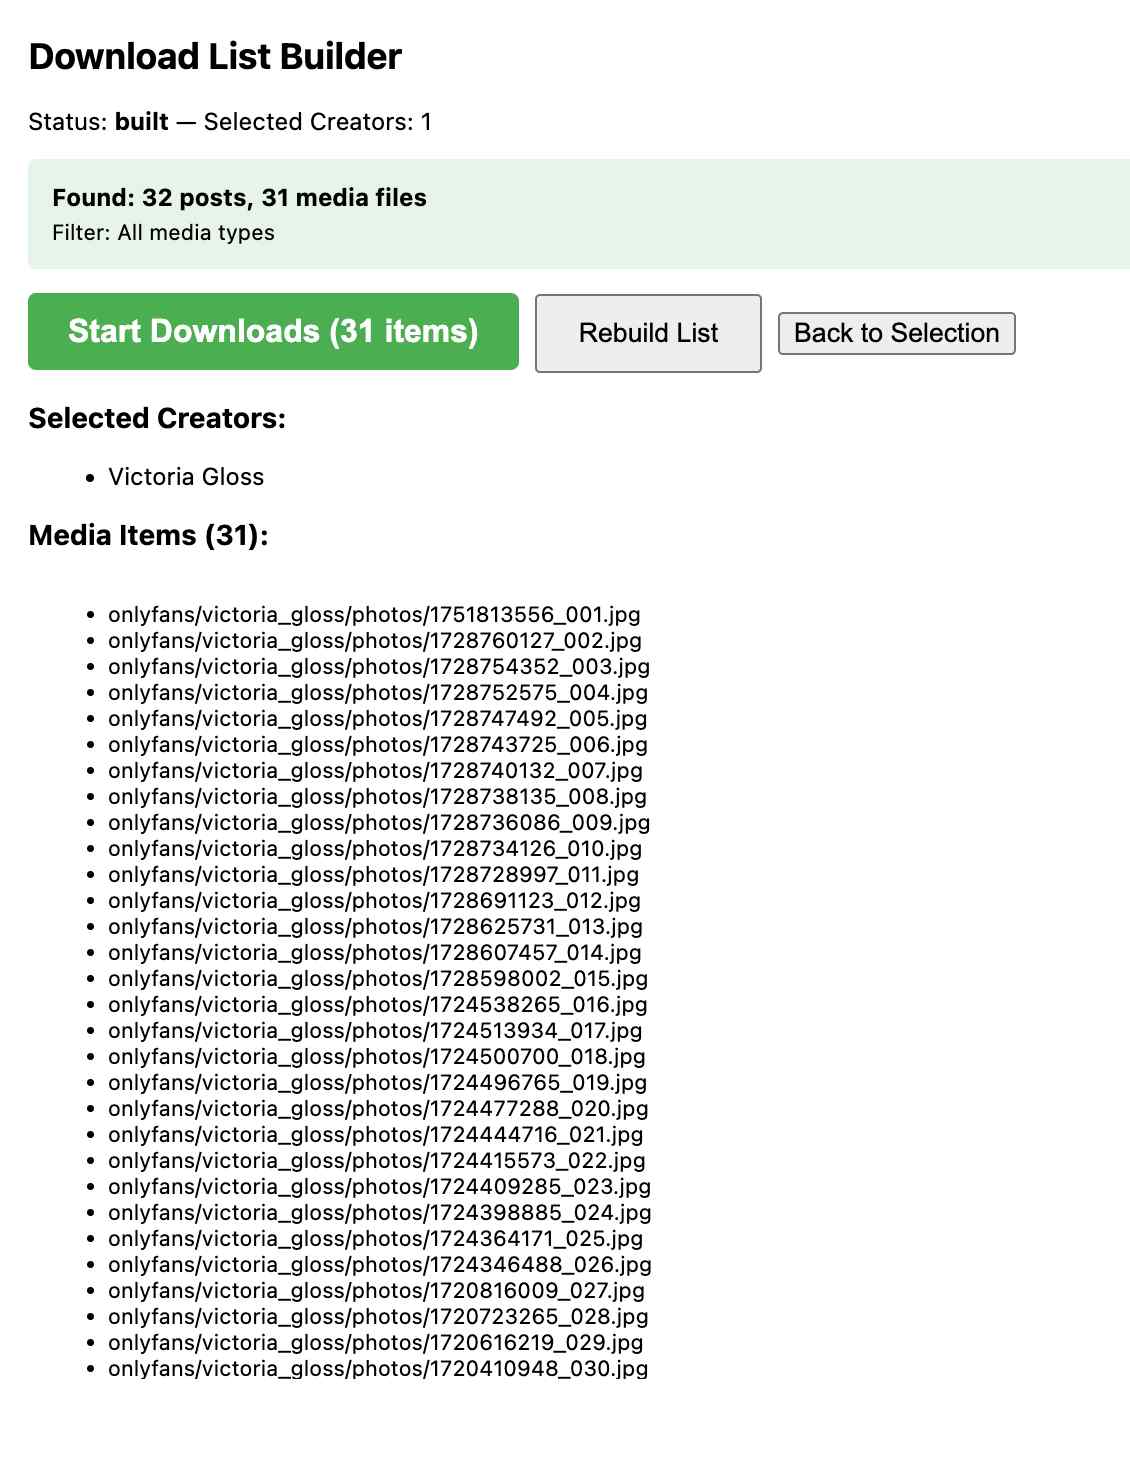Click the Filter: All media types label
The height and width of the screenshot is (1470, 1130).
coord(164,232)
